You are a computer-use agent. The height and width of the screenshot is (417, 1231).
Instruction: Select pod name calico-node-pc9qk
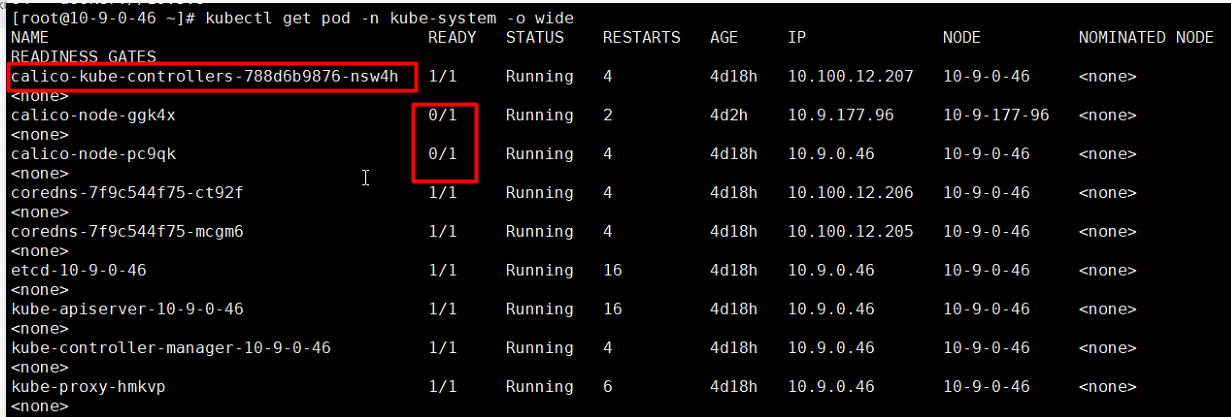point(93,154)
